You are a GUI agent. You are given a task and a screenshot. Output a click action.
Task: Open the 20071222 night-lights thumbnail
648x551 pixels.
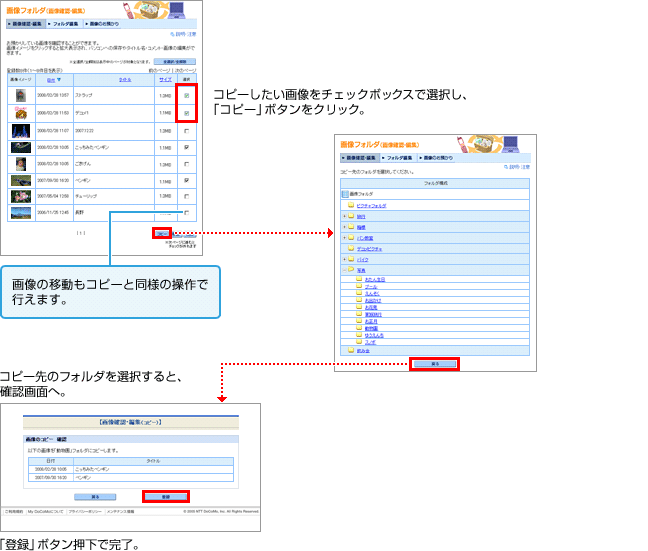click(21, 131)
